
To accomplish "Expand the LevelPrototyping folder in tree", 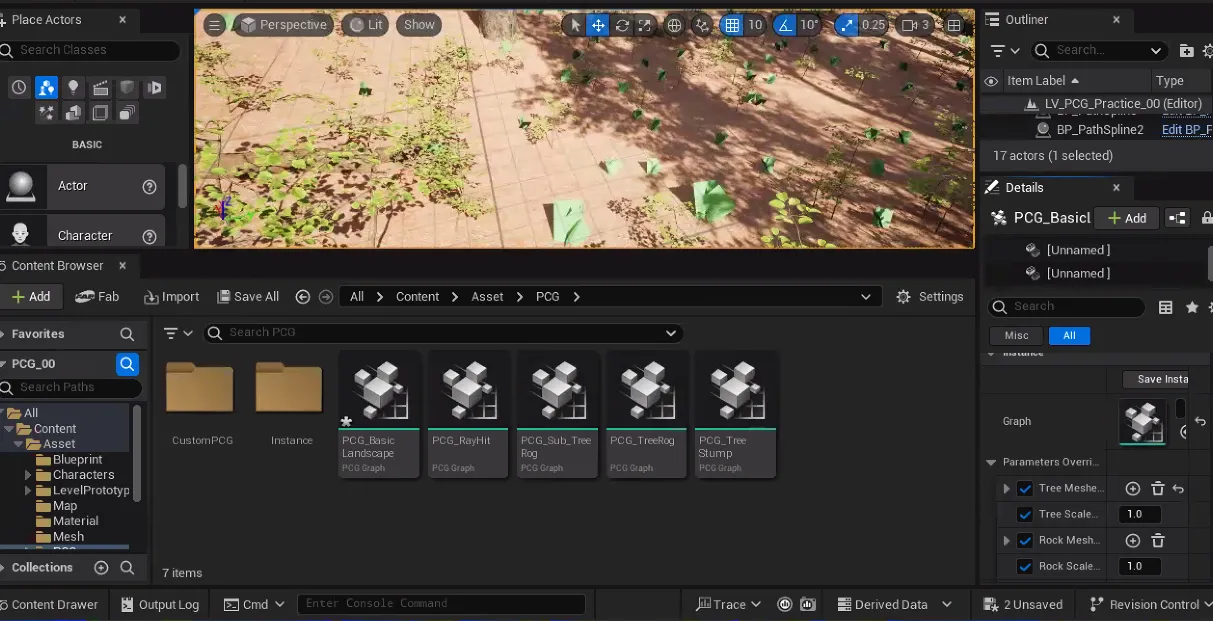I will (x=28, y=491).
